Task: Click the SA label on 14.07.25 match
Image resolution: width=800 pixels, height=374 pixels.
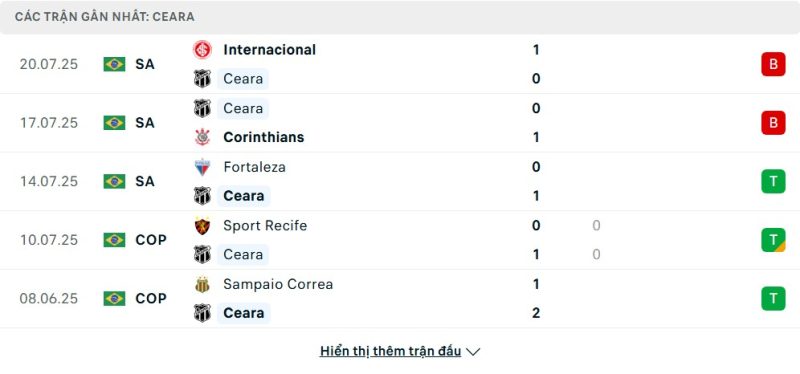Action: 145,181
